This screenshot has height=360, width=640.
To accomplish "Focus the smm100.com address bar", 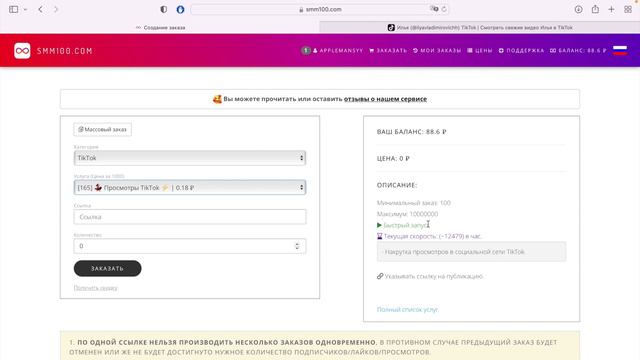I will tap(320, 9).
